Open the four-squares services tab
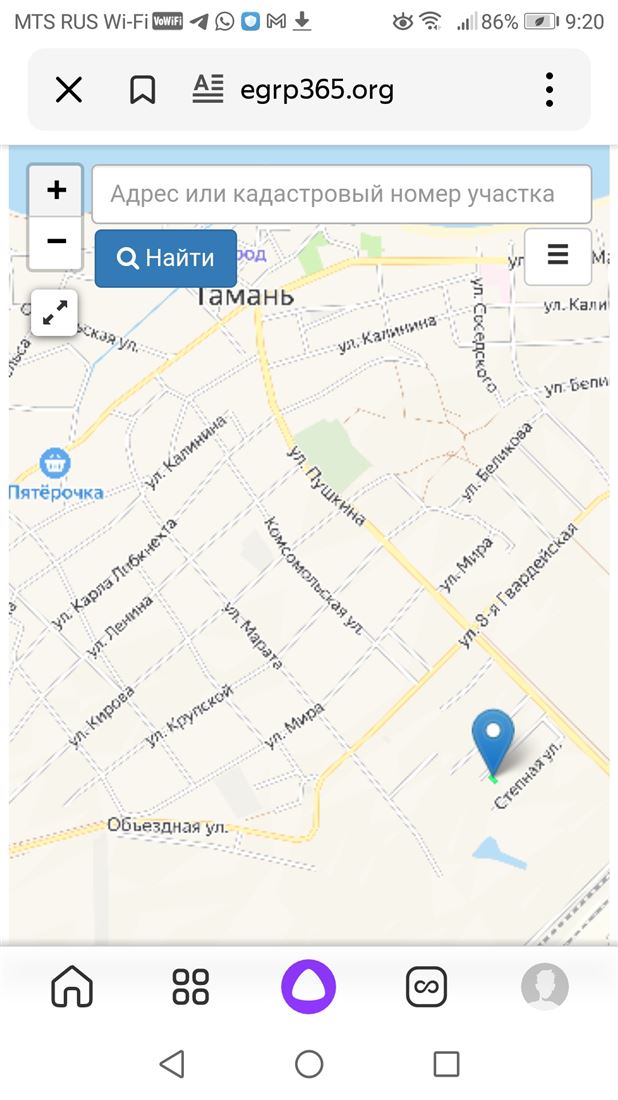Image resolution: width=618 pixels, height=1100 pixels. (x=191, y=986)
